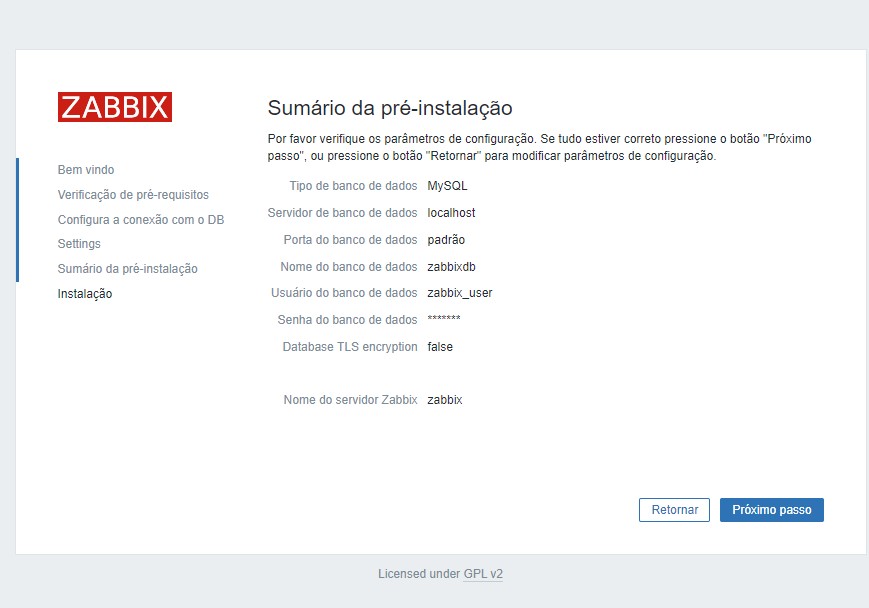Select Verificação de pré-requisitos in the sidebar

click(135, 194)
